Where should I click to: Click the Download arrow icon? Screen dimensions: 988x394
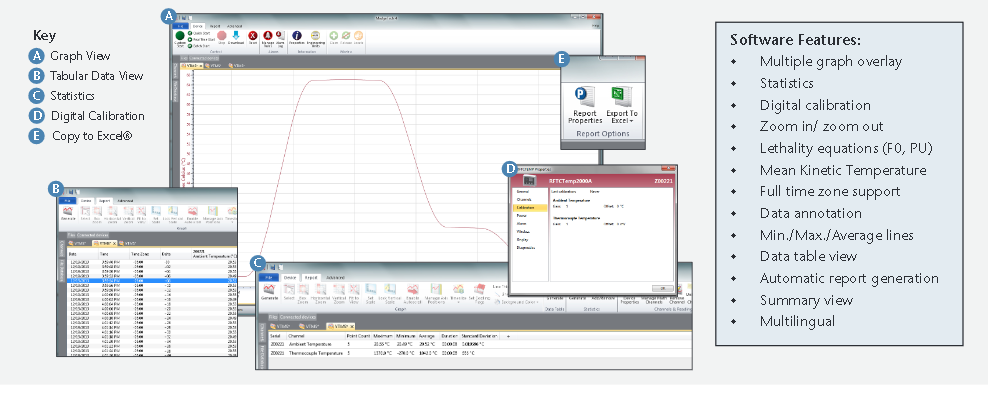236,35
